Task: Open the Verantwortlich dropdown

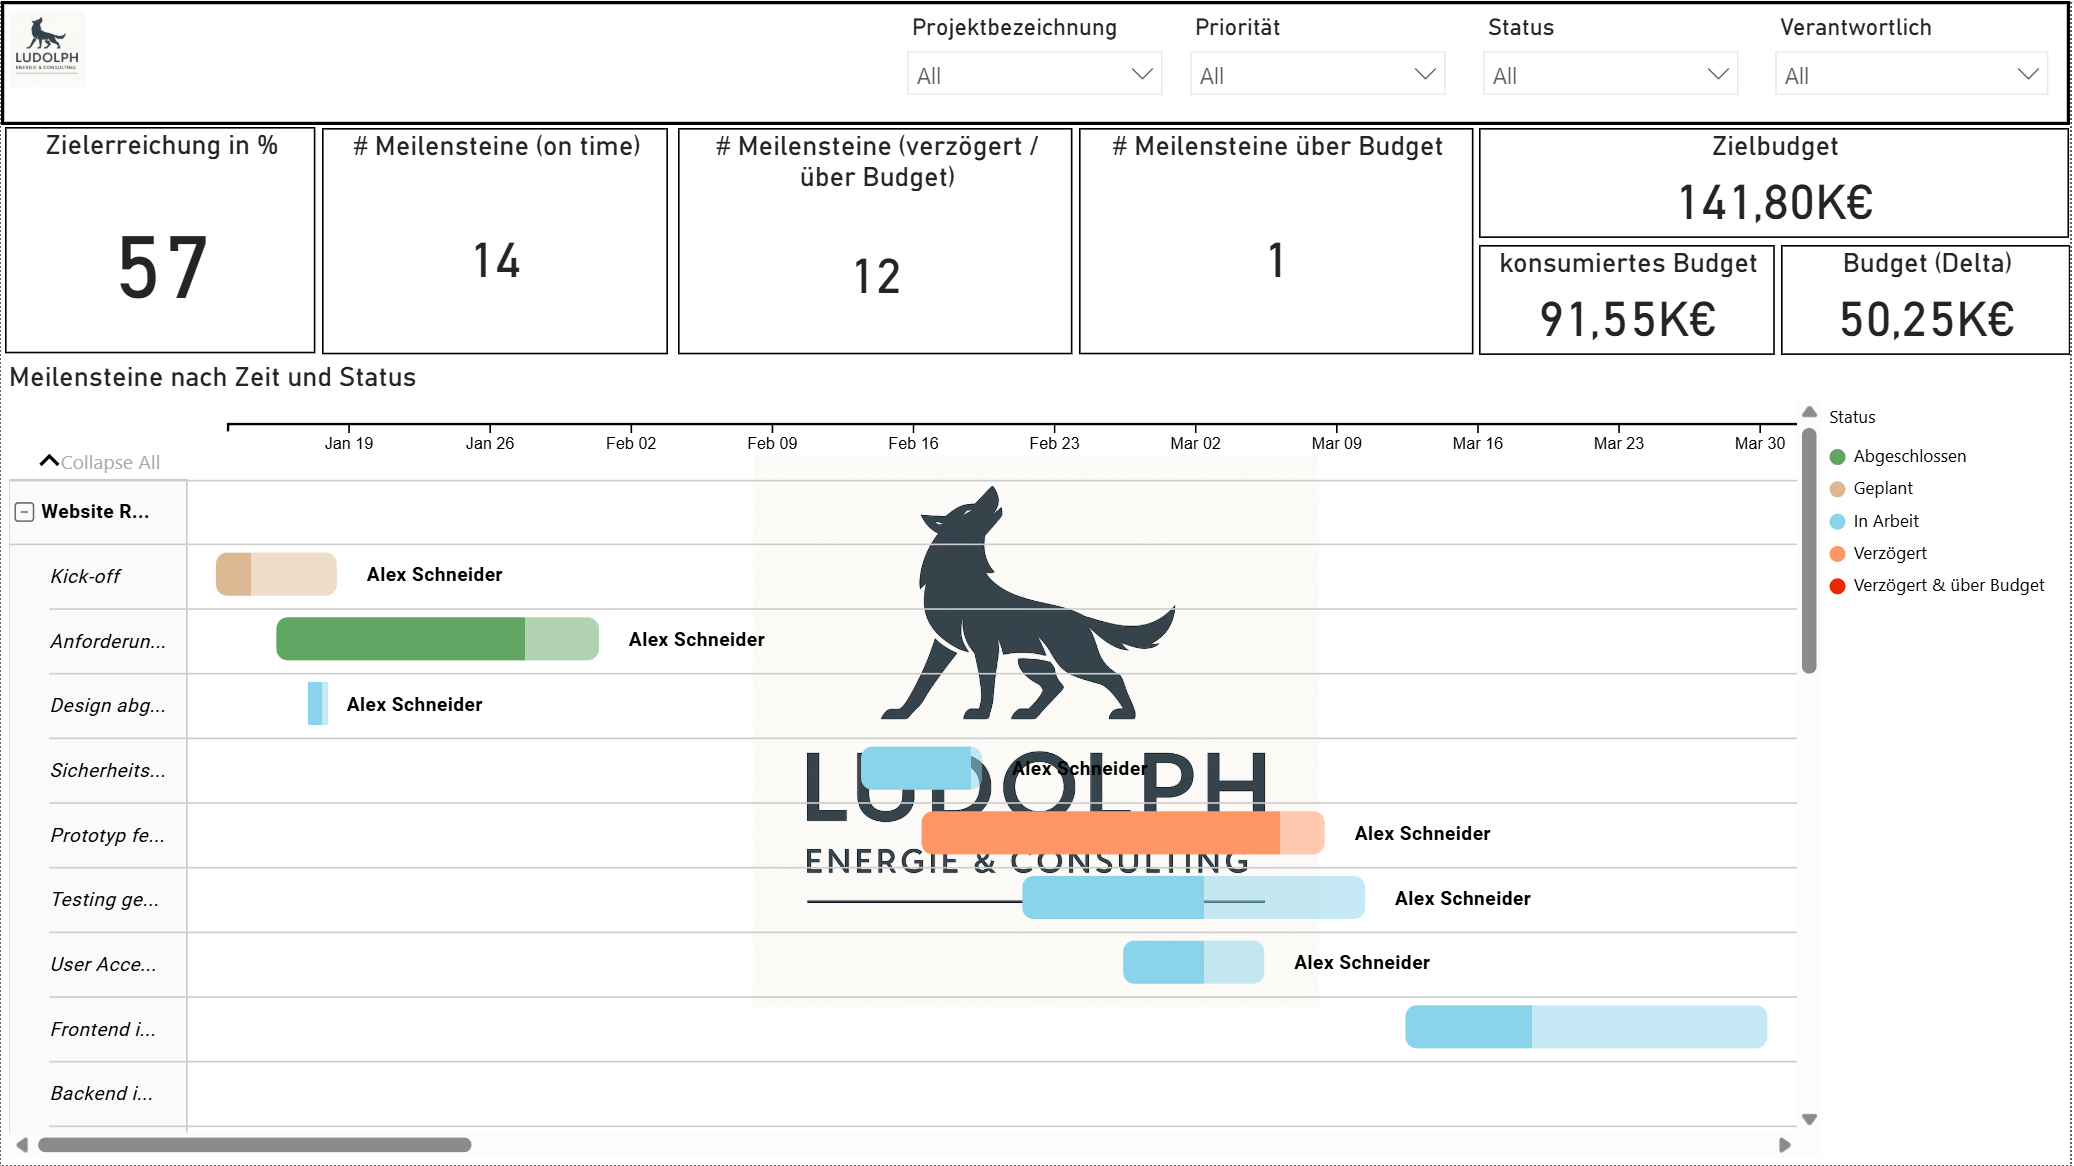Action: (1910, 75)
